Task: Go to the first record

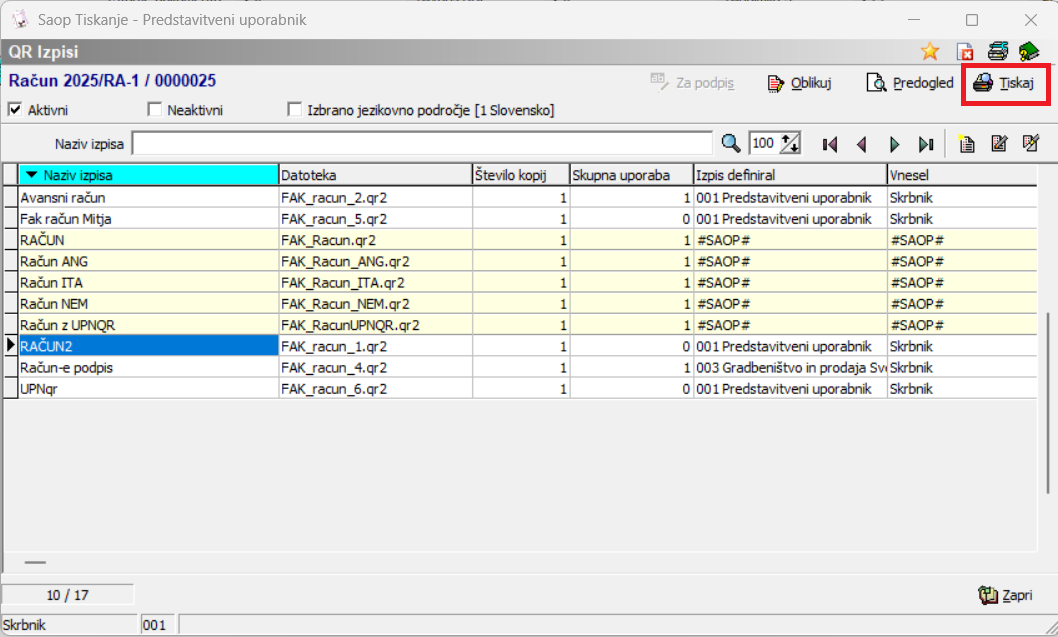Action: [830, 144]
